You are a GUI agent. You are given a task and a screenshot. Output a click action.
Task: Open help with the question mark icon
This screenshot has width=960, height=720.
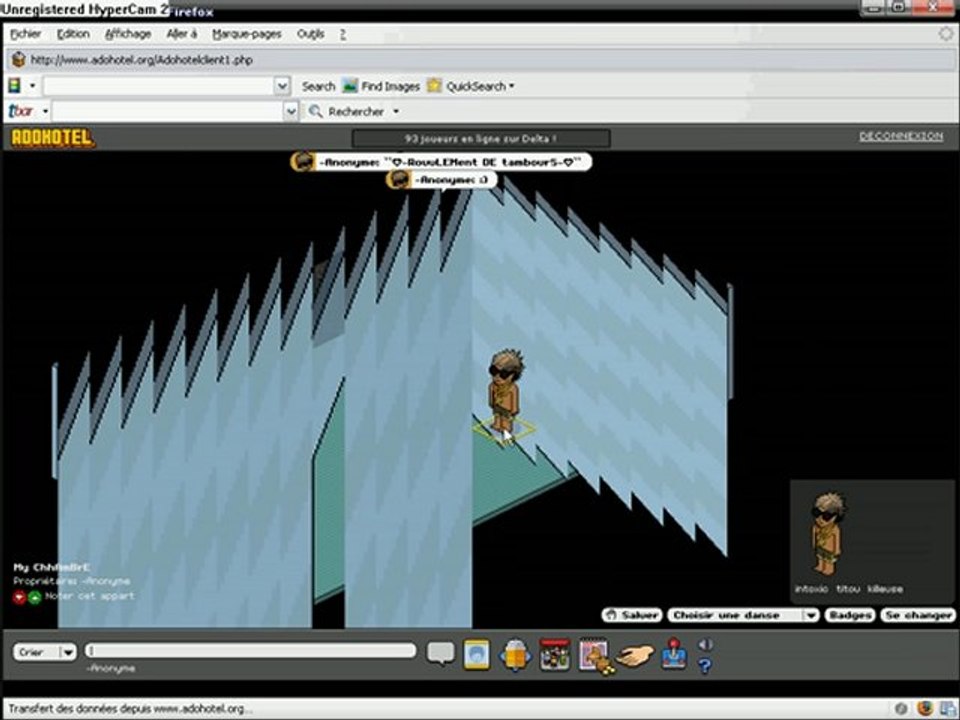point(705,666)
